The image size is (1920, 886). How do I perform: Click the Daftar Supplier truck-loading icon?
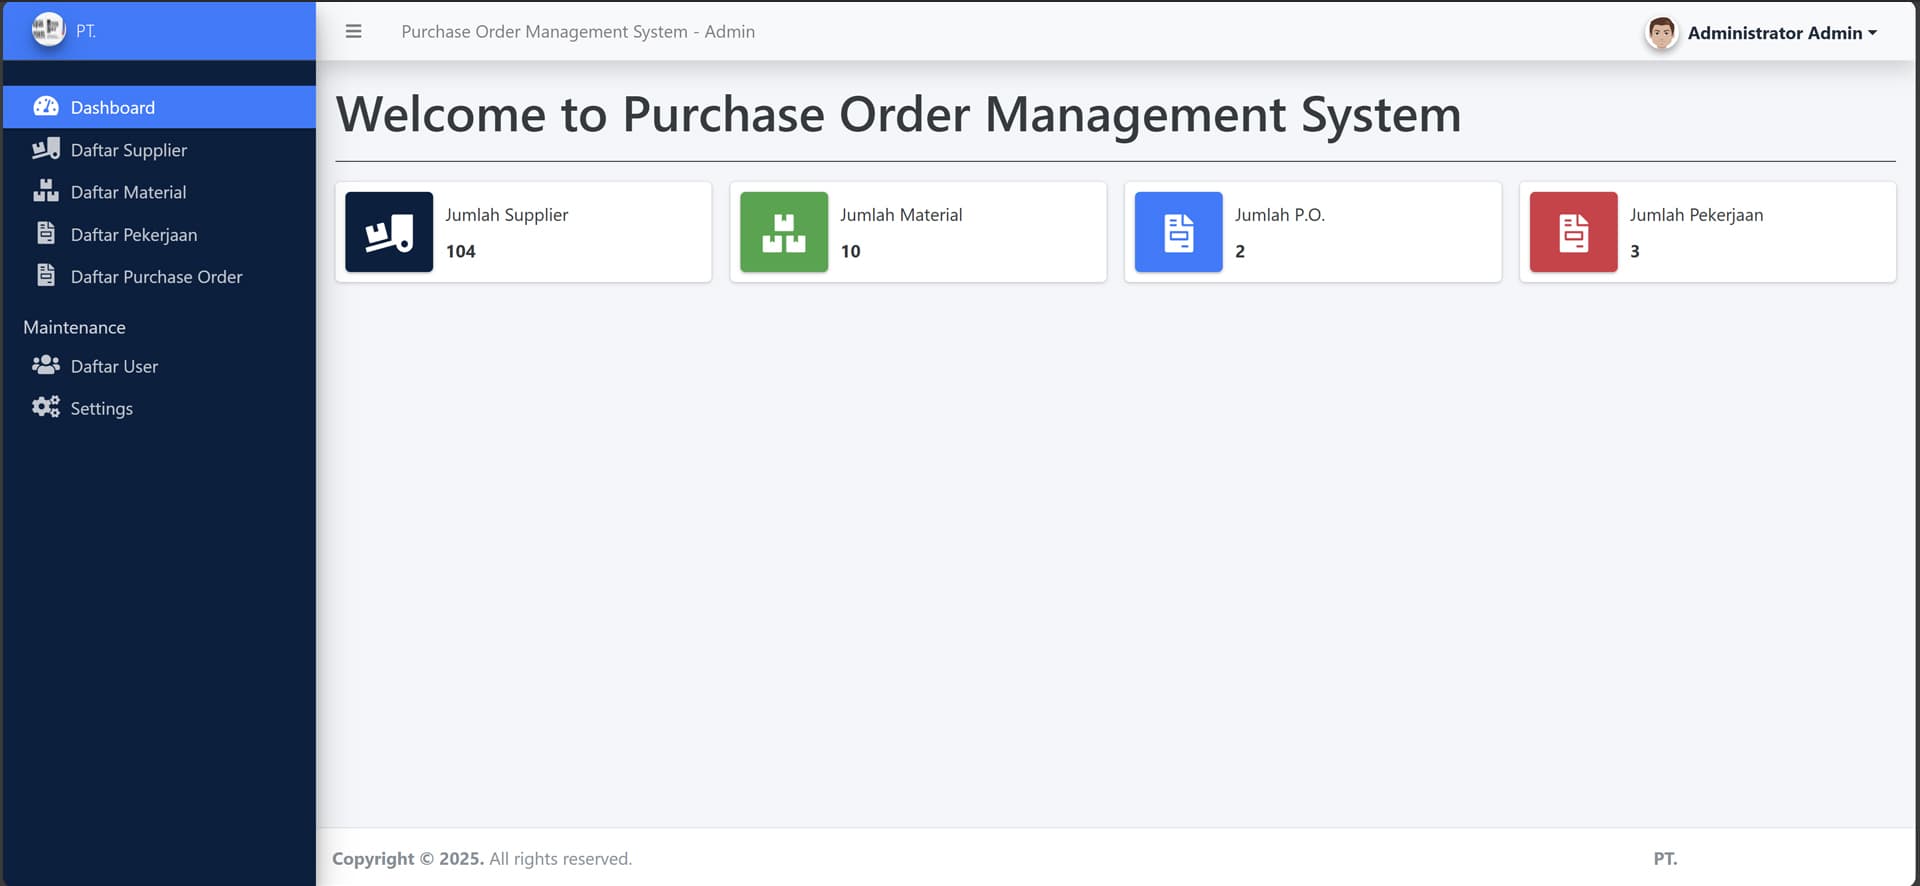coord(46,149)
